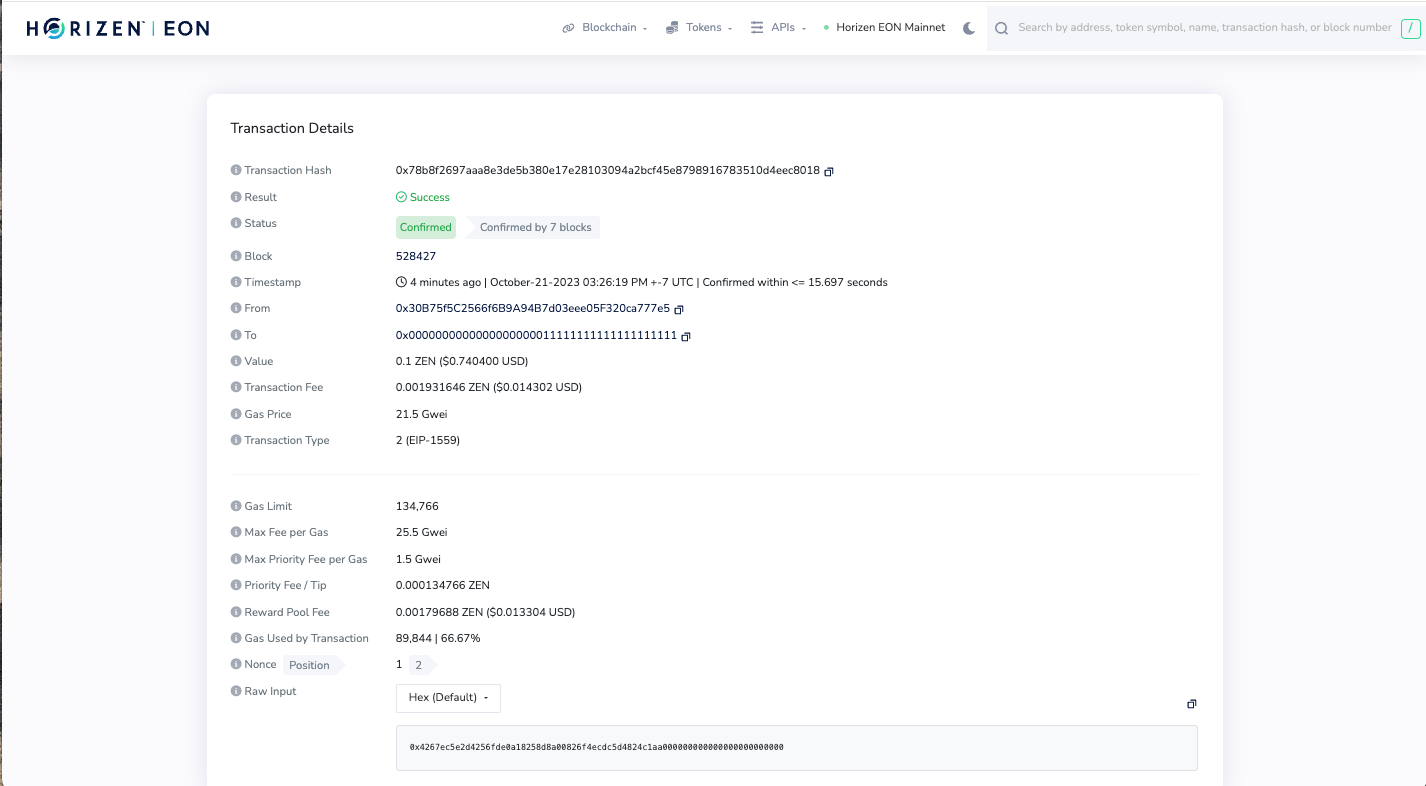Screen dimensions: 1426x786
Task: Click info icon beside Transaction Type
Action: click(236, 440)
